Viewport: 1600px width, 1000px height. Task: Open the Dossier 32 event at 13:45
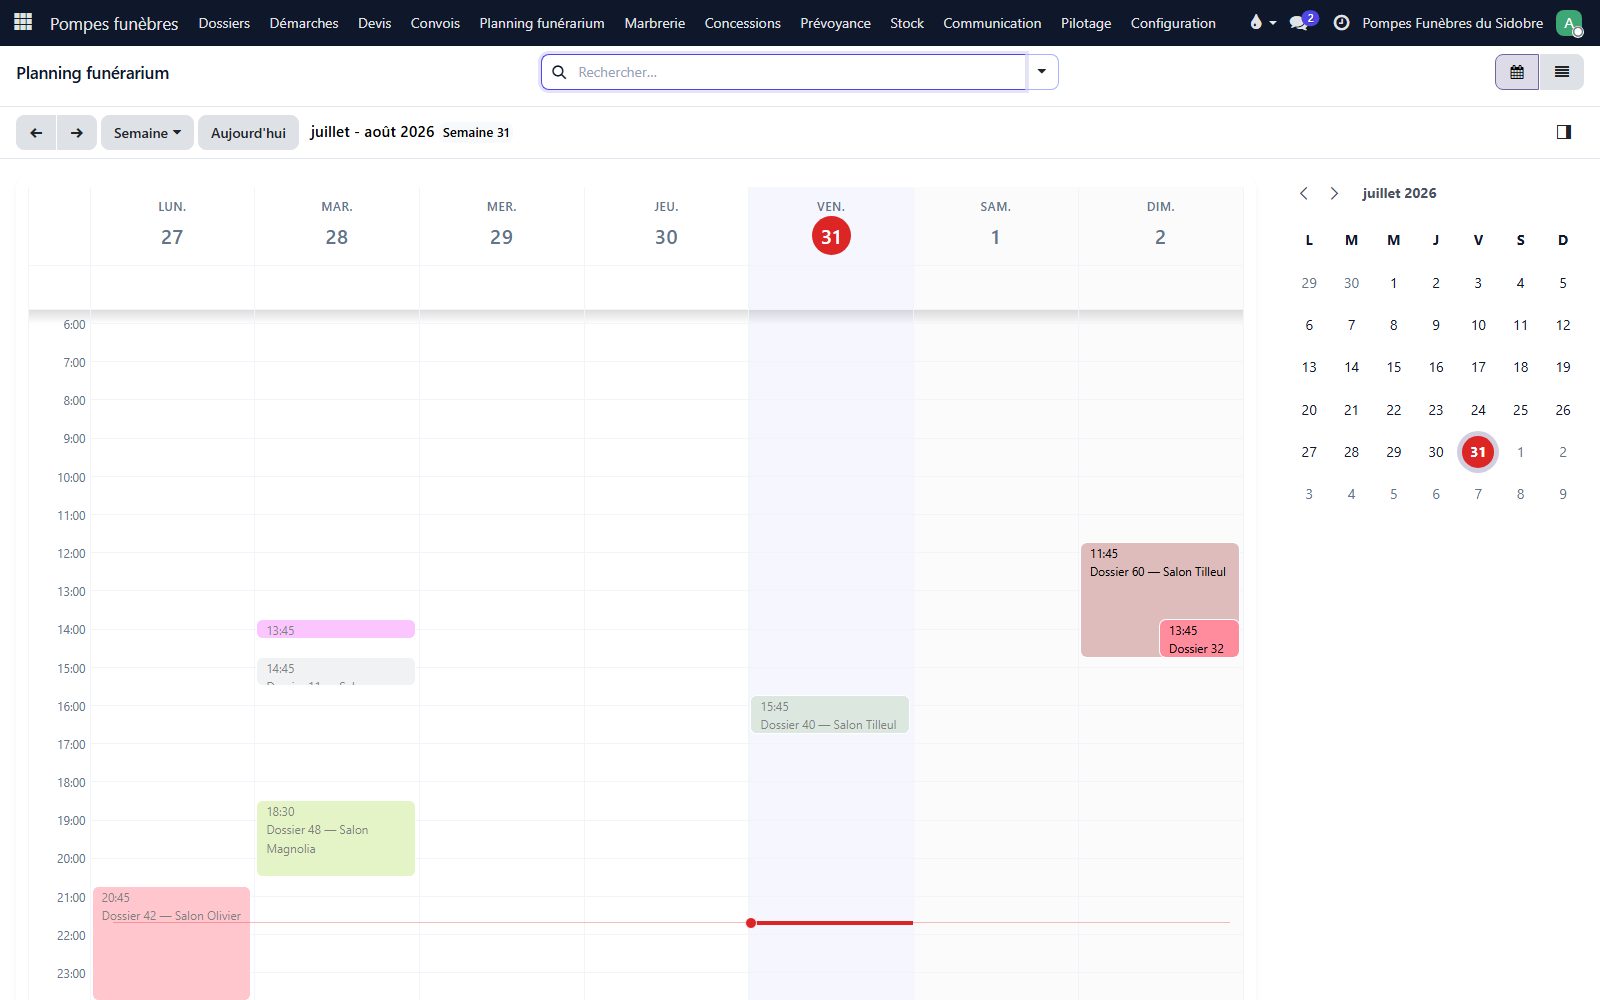(1199, 639)
